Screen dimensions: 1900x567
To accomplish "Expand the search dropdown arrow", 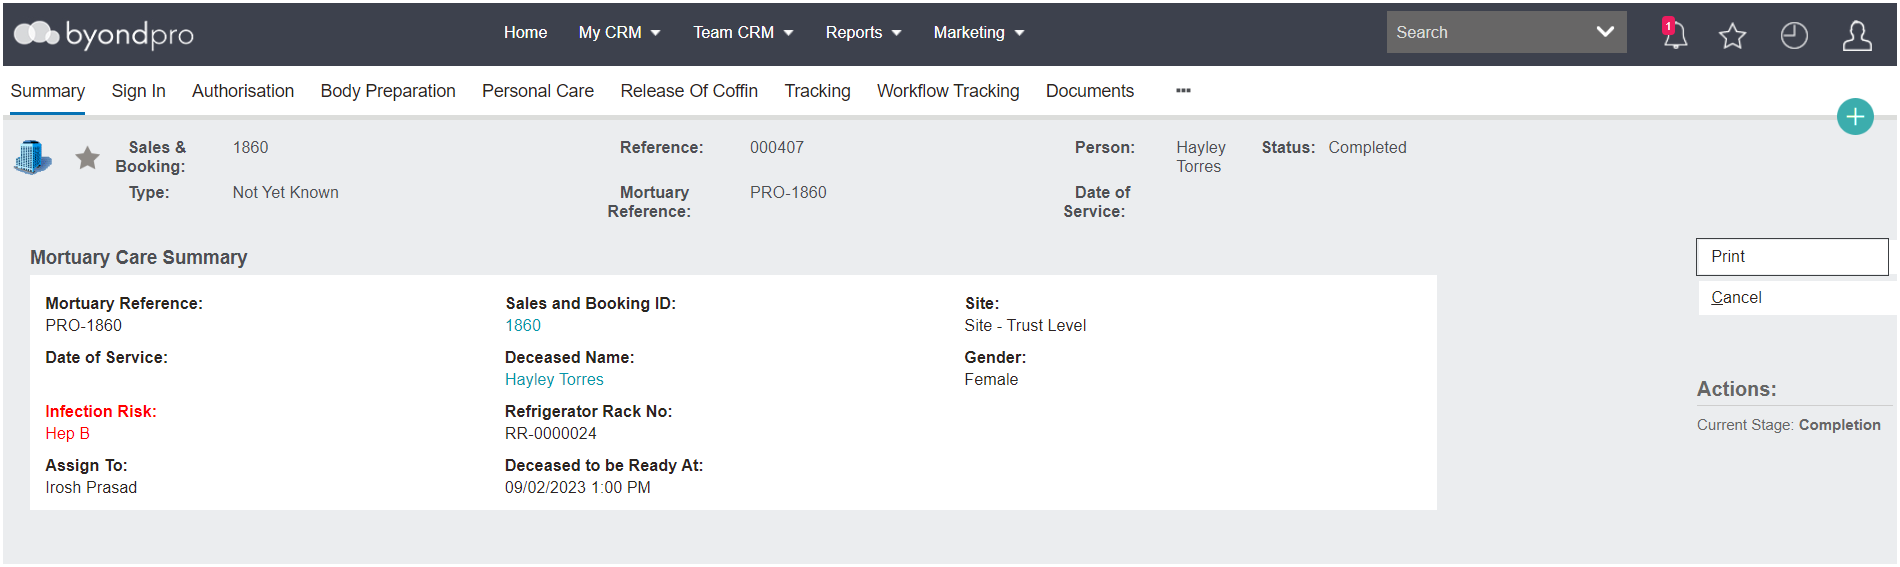I will coord(1605,32).
